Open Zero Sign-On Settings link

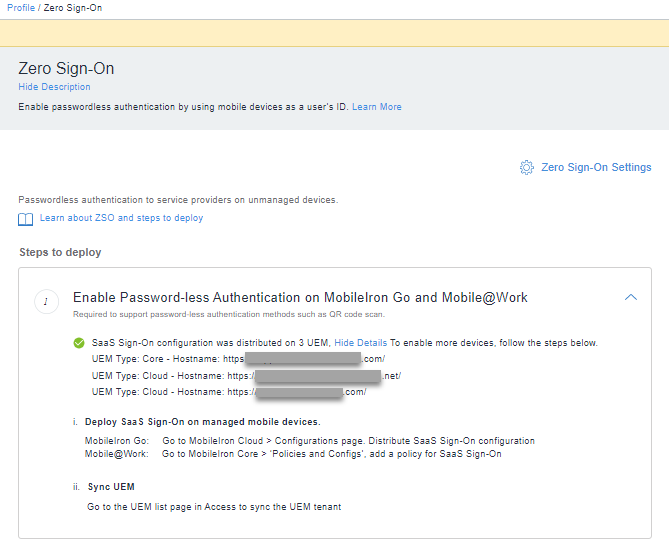click(596, 168)
